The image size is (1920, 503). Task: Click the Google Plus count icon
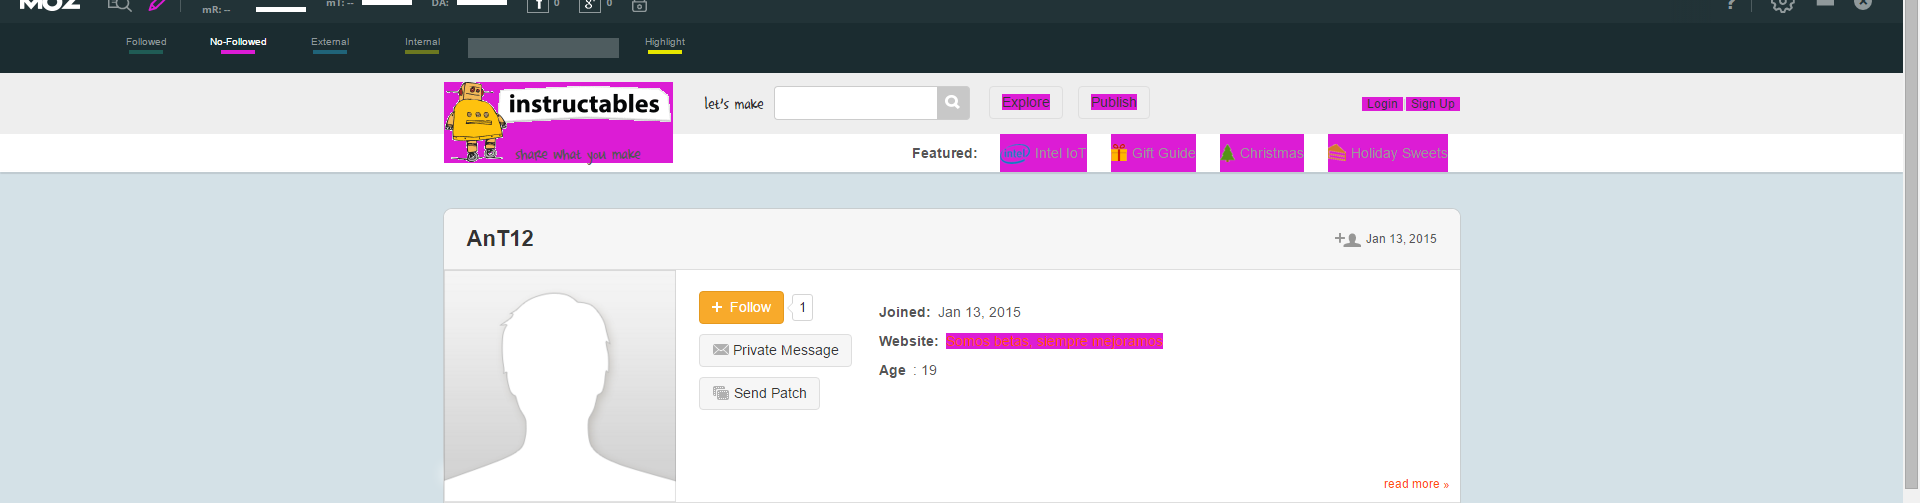coord(589,5)
